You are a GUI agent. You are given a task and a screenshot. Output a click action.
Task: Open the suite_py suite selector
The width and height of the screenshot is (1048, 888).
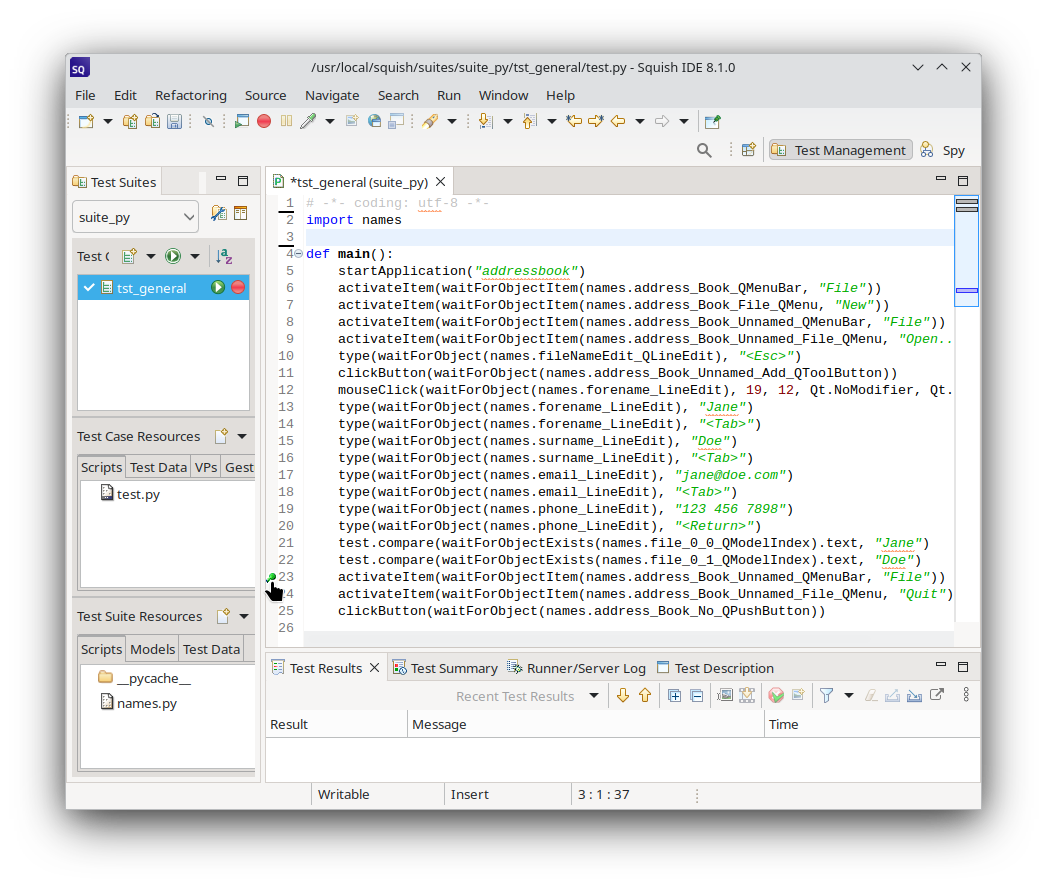point(135,216)
